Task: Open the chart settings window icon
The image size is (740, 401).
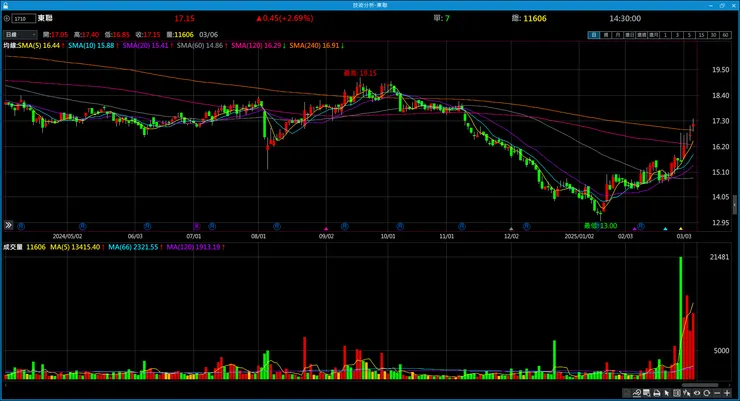Action: pos(647,393)
